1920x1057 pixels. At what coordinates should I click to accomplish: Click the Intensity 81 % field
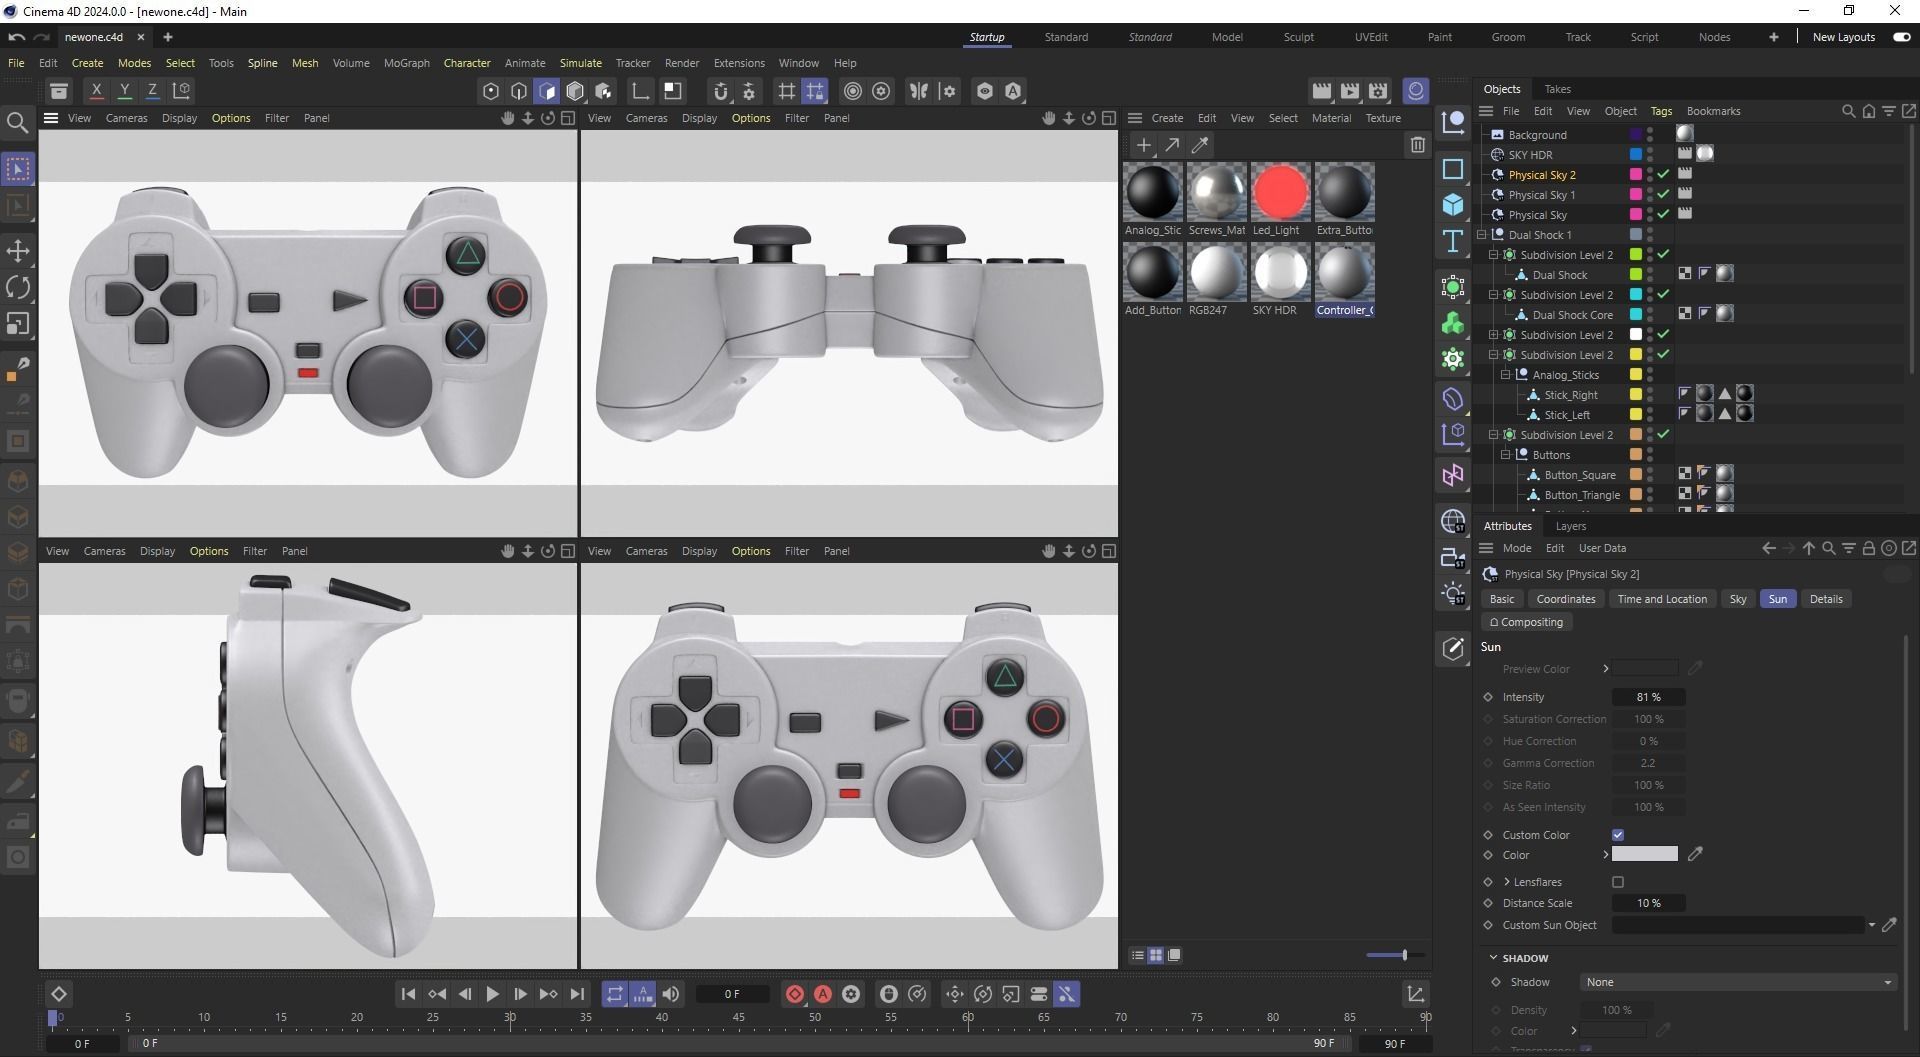1648,697
